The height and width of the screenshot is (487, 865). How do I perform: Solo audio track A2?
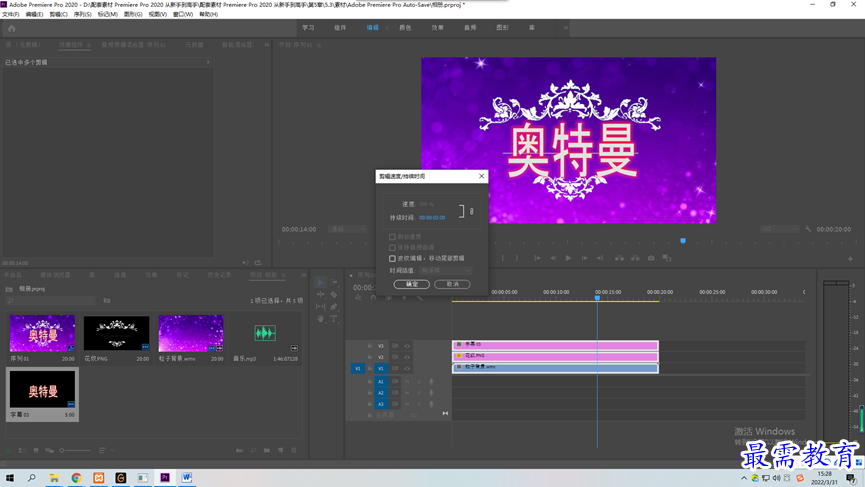[419, 393]
